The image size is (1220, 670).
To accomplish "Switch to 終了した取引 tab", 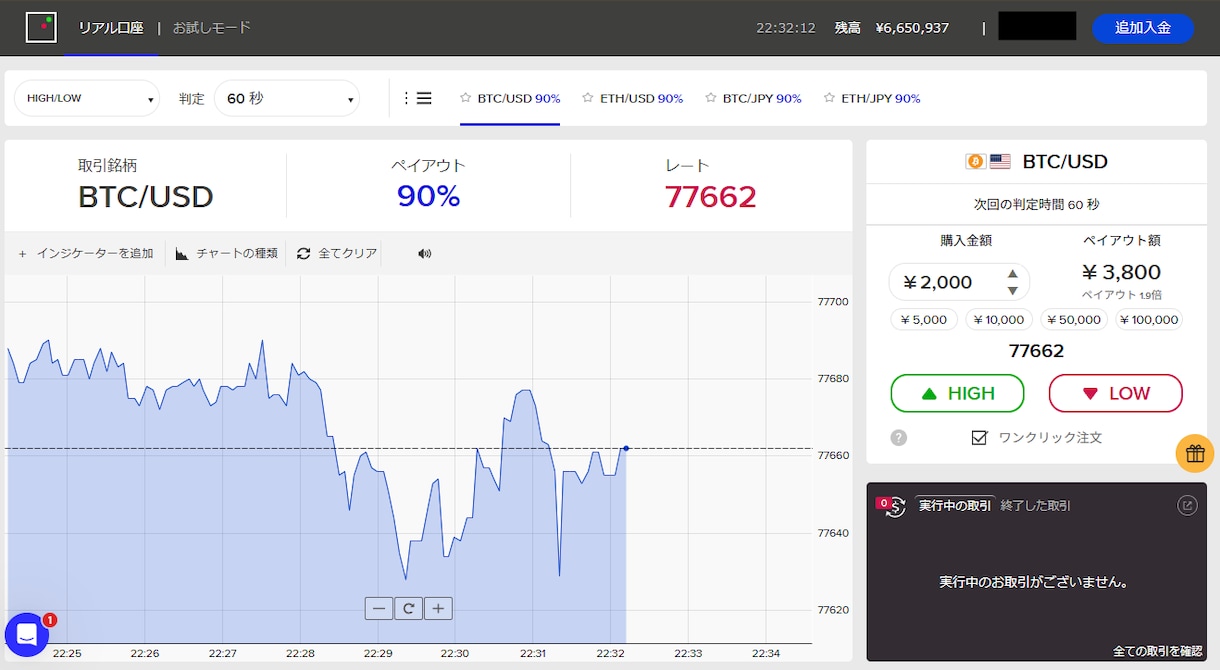I will click(x=1036, y=506).
